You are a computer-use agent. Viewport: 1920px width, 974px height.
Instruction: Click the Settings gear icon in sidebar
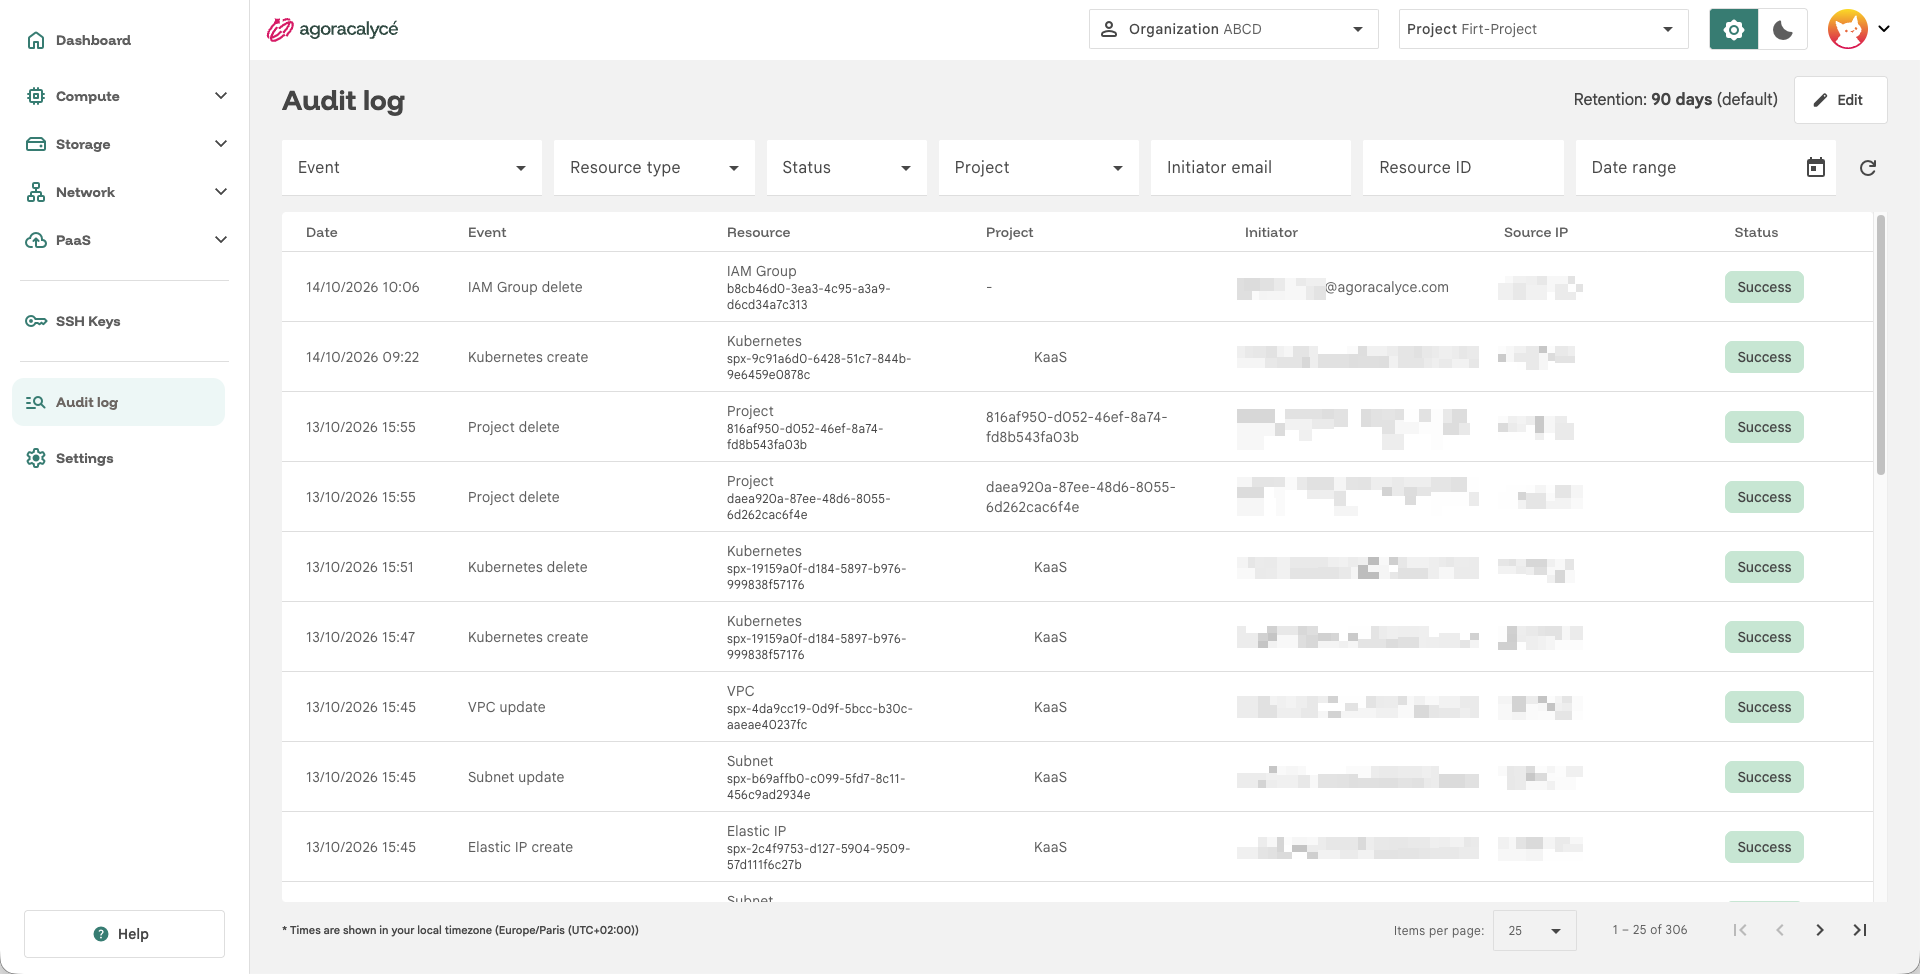coord(36,458)
